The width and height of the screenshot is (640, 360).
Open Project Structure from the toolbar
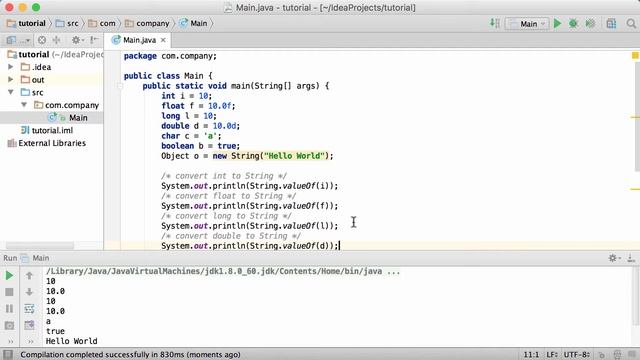point(611,24)
